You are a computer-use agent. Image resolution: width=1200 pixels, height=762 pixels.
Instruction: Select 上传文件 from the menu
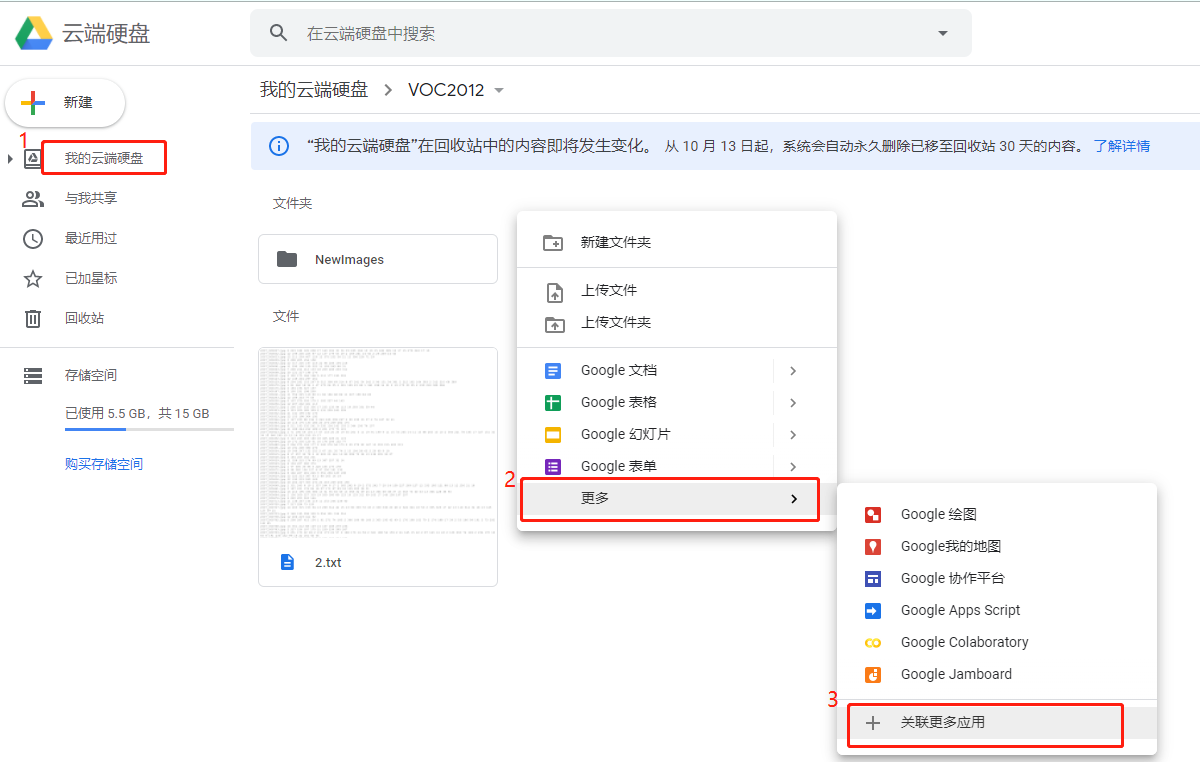click(614, 290)
